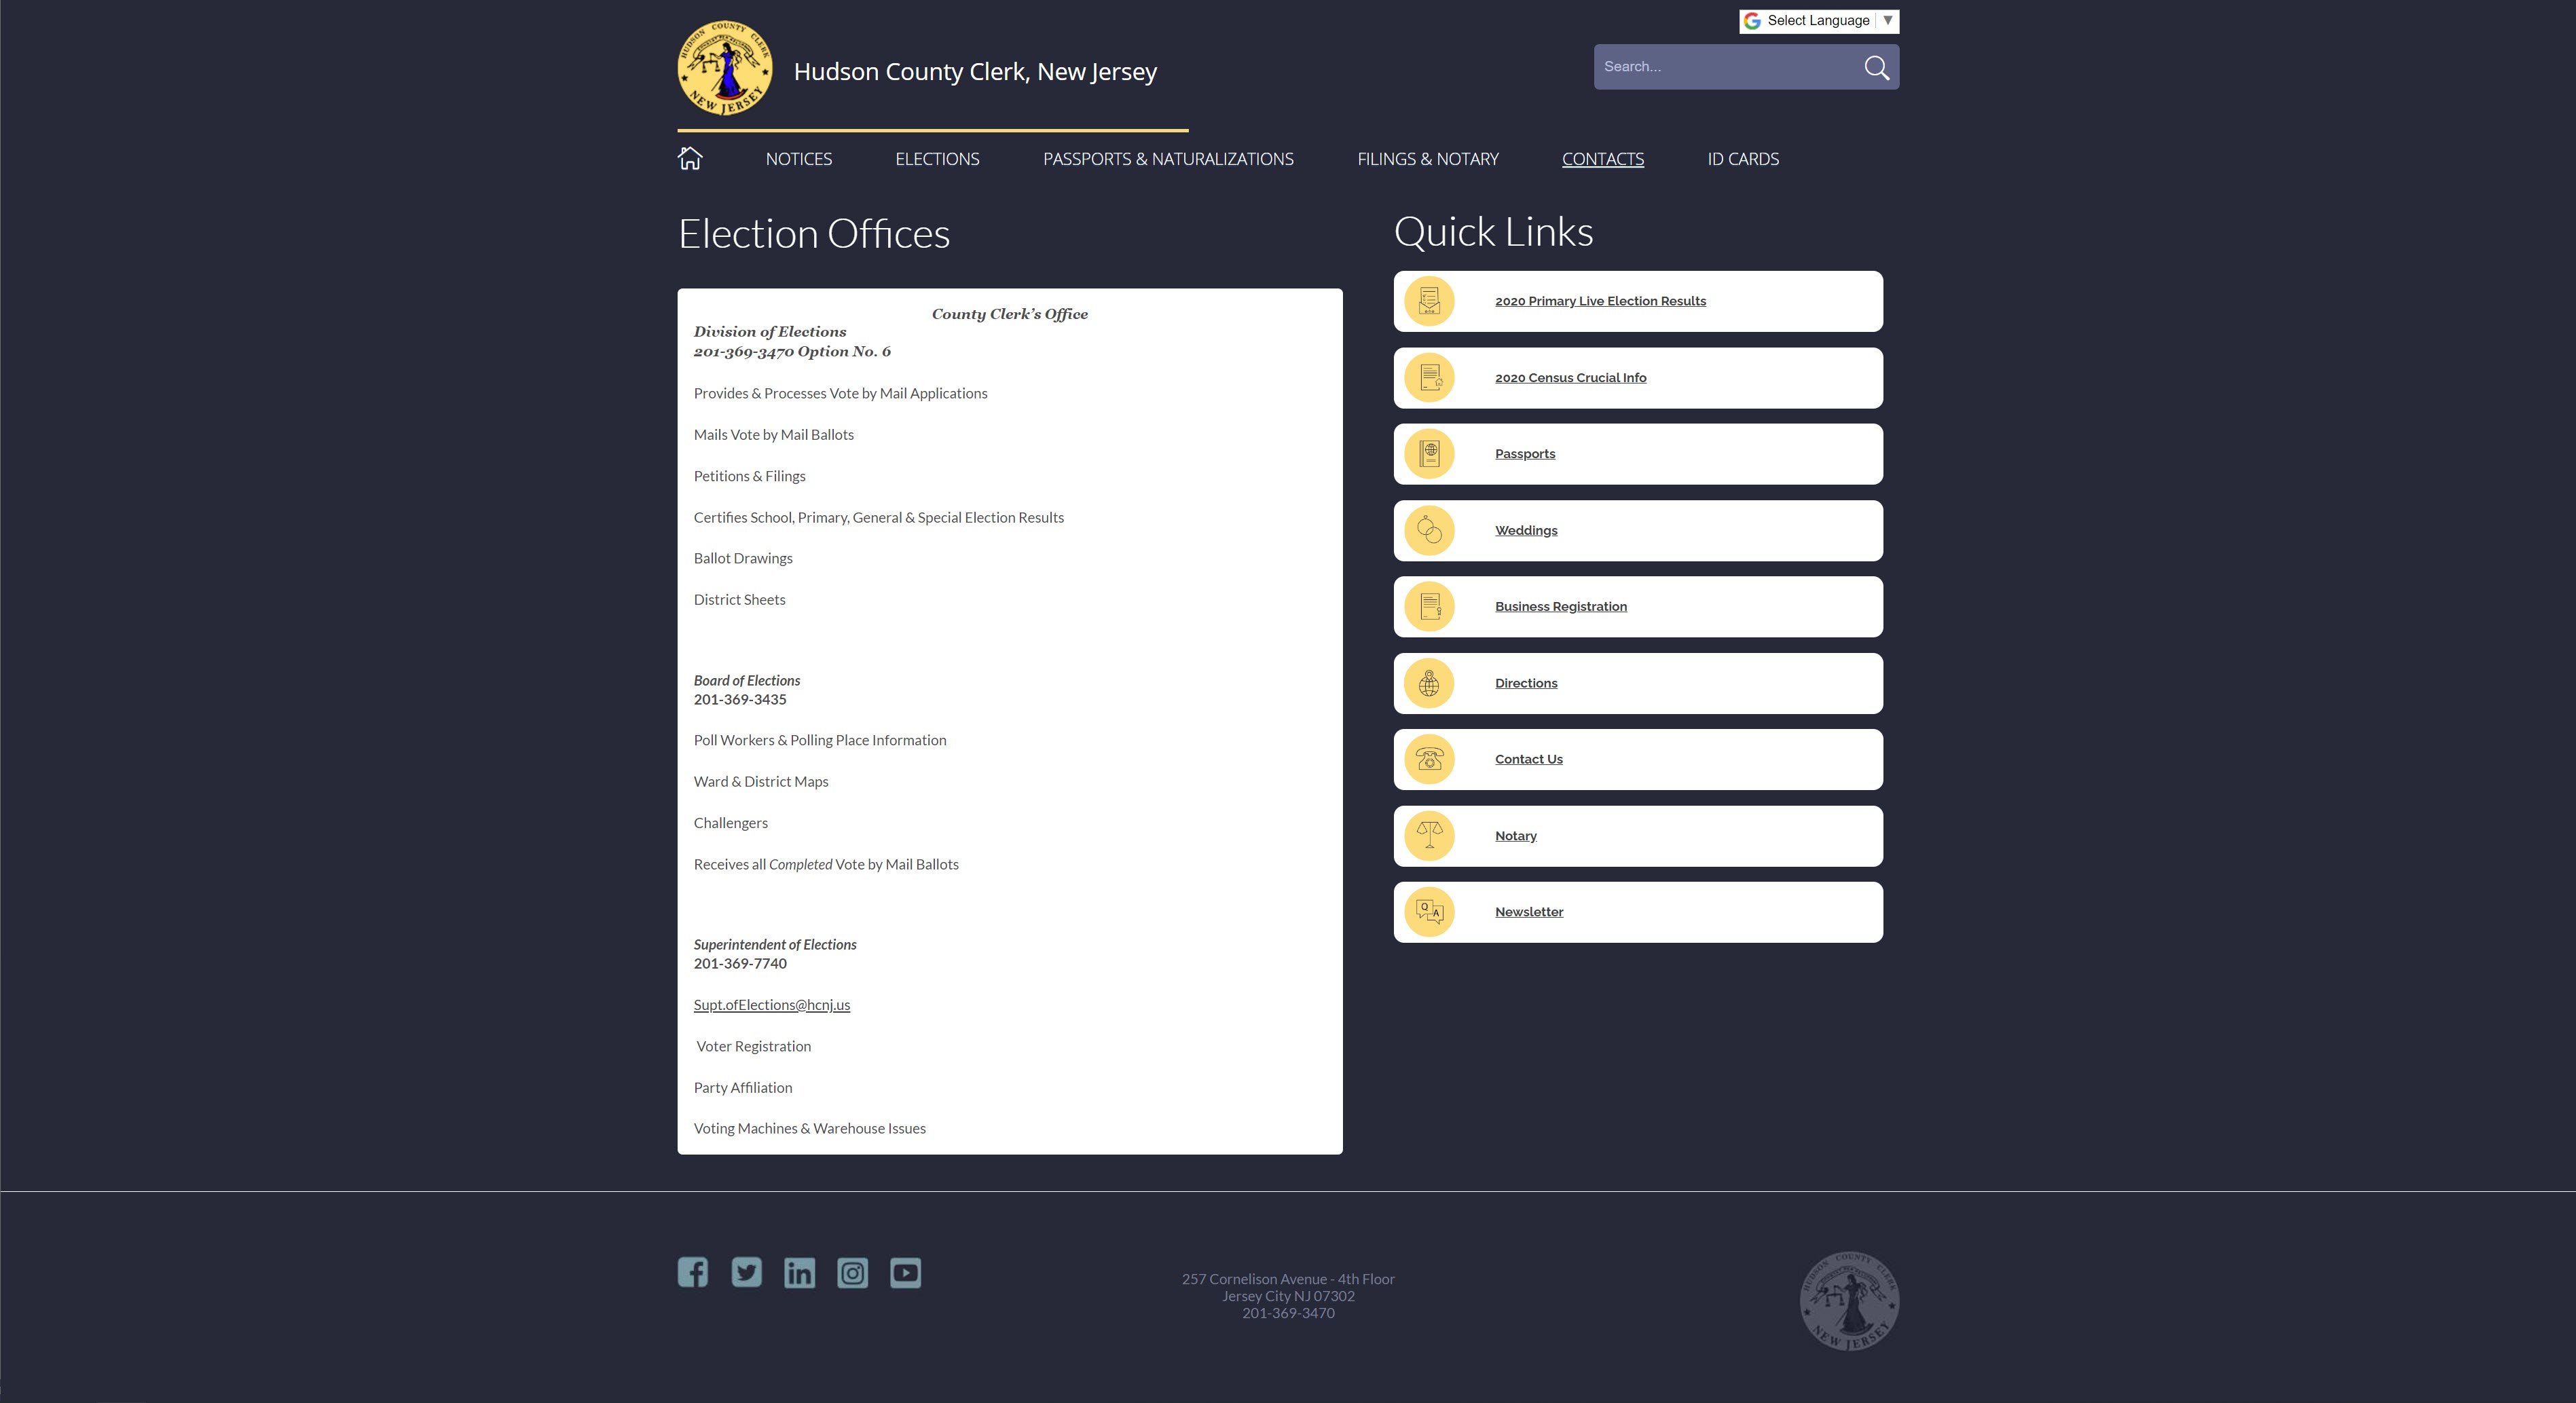Click Provides & Processes Vote by Mail Applications
This screenshot has height=1403, width=2576.
click(840, 394)
